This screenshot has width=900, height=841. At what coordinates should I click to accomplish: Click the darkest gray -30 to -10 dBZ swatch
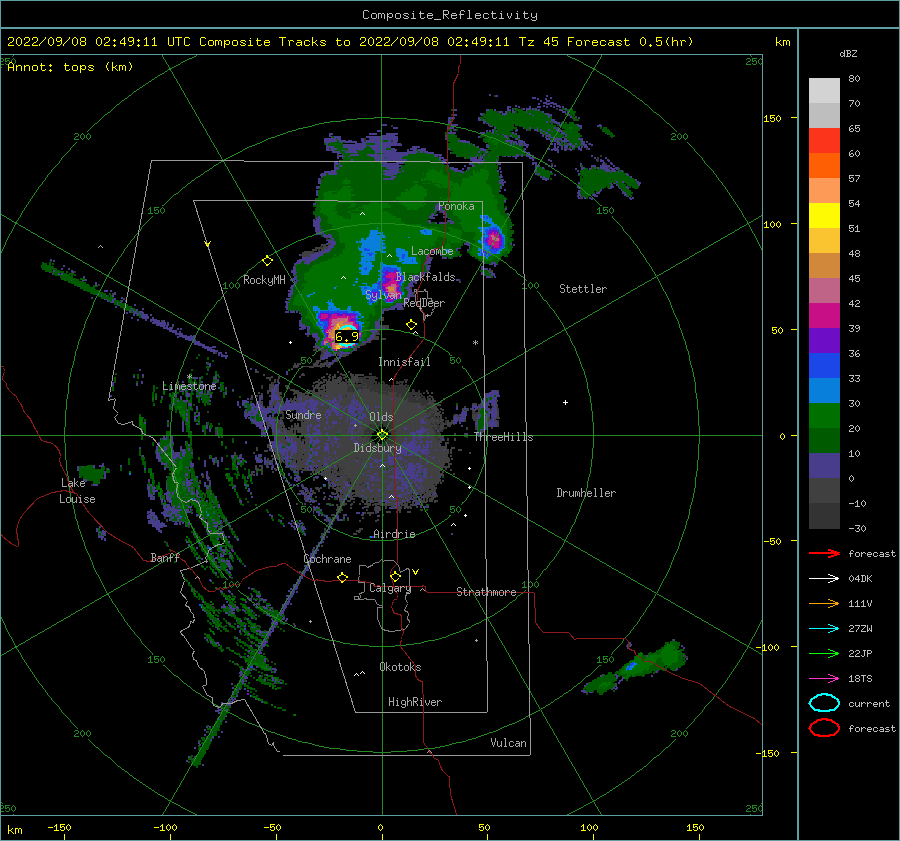(824, 516)
